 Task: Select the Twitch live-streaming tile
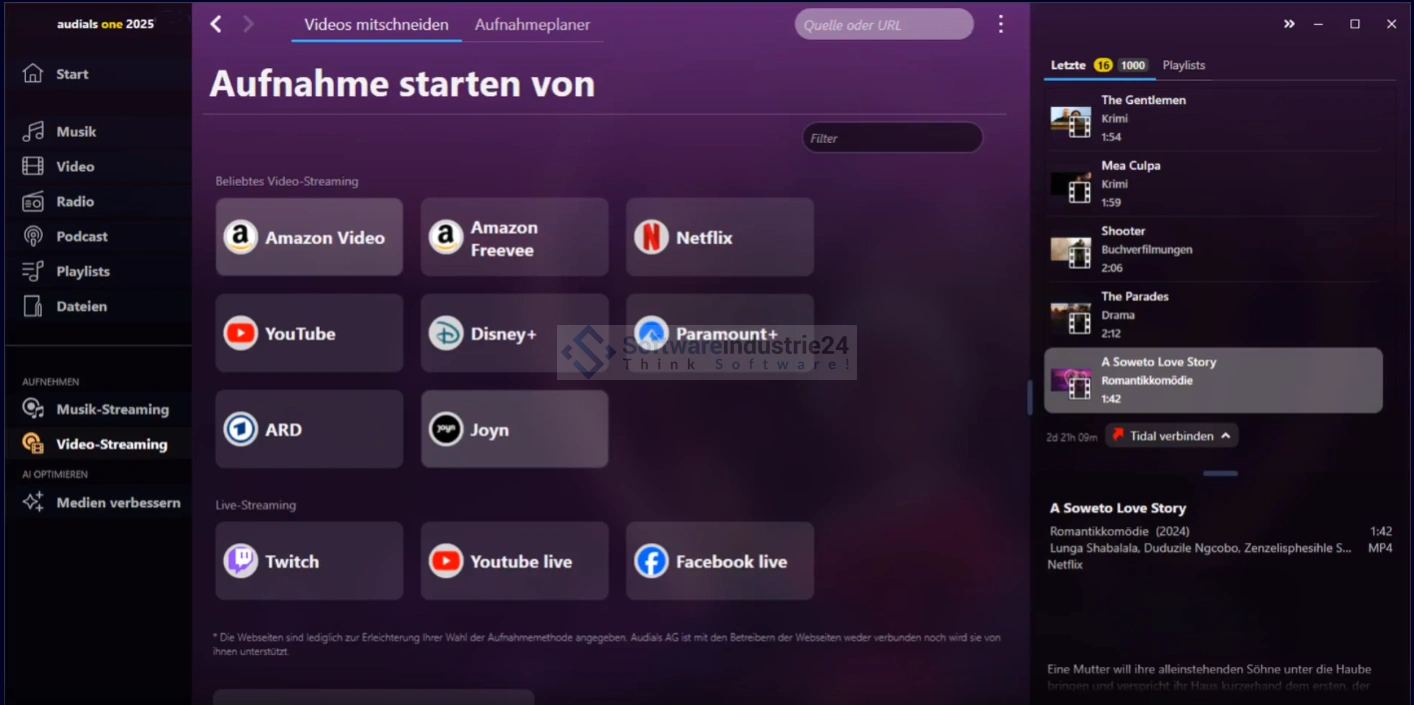coord(309,561)
